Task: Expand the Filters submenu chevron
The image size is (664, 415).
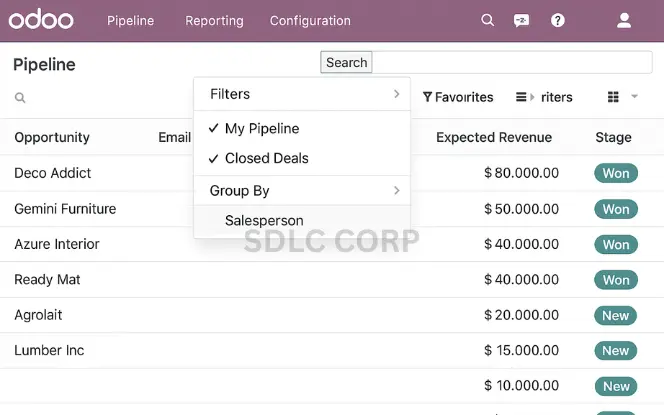Action: pos(396,94)
